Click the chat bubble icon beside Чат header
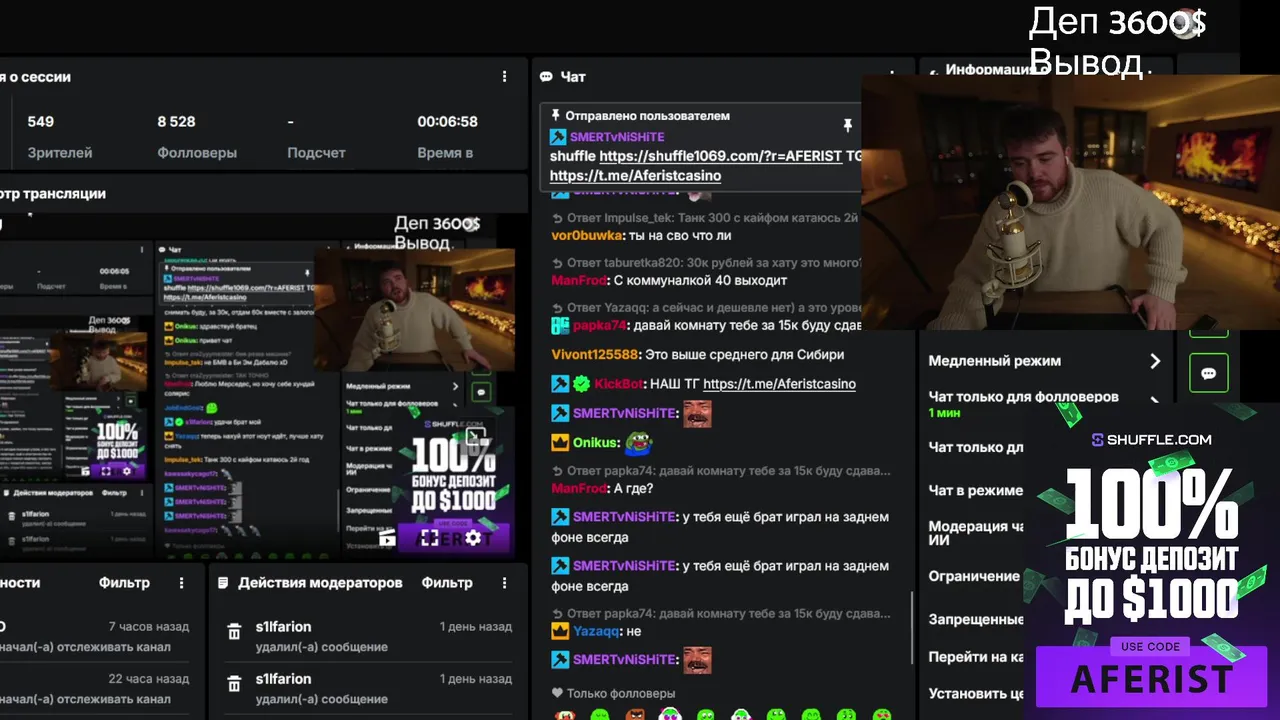Screen dimensions: 1280x720 [x=546, y=77]
